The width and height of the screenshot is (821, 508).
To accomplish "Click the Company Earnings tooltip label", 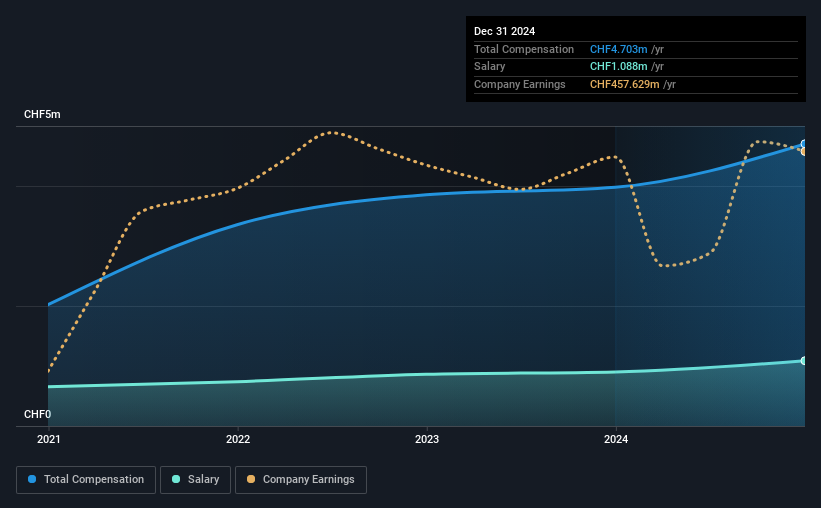I will tap(519, 84).
